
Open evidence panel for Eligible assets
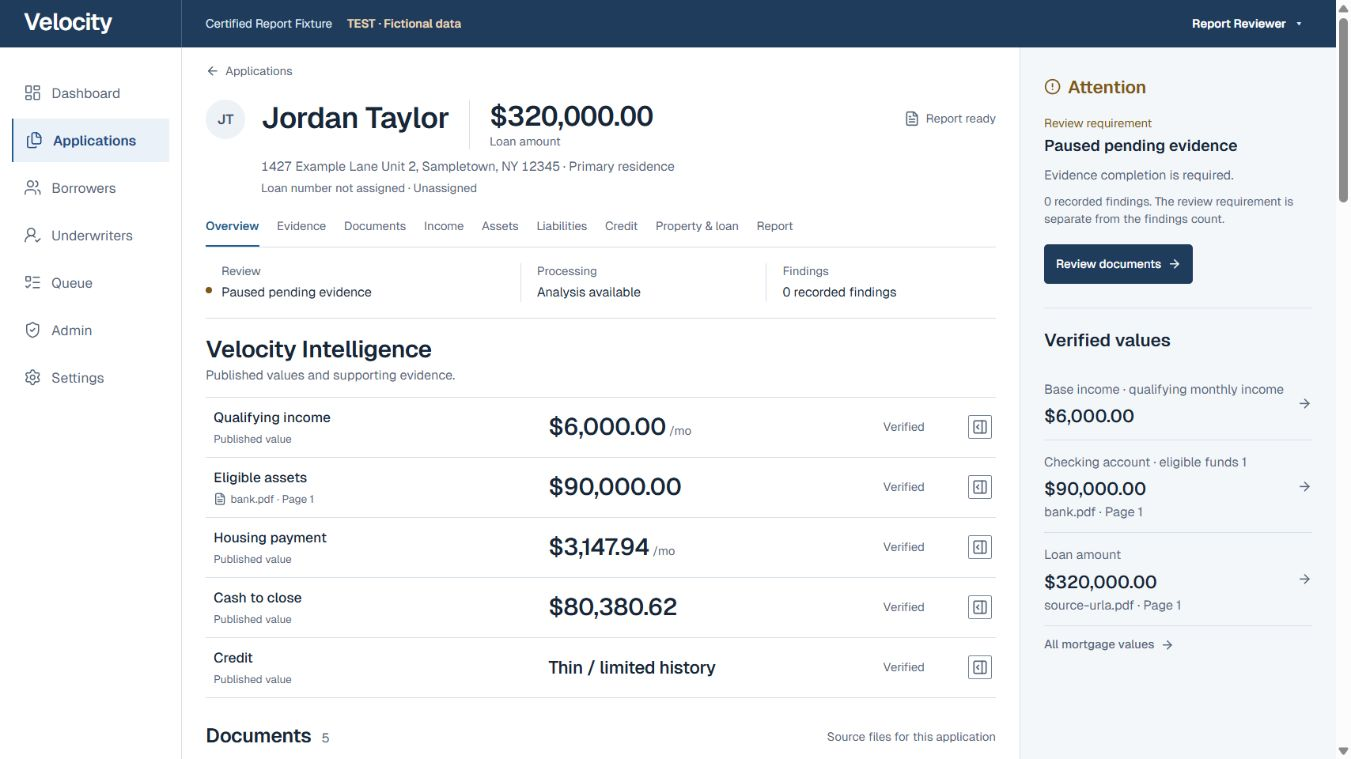coord(980,487)
